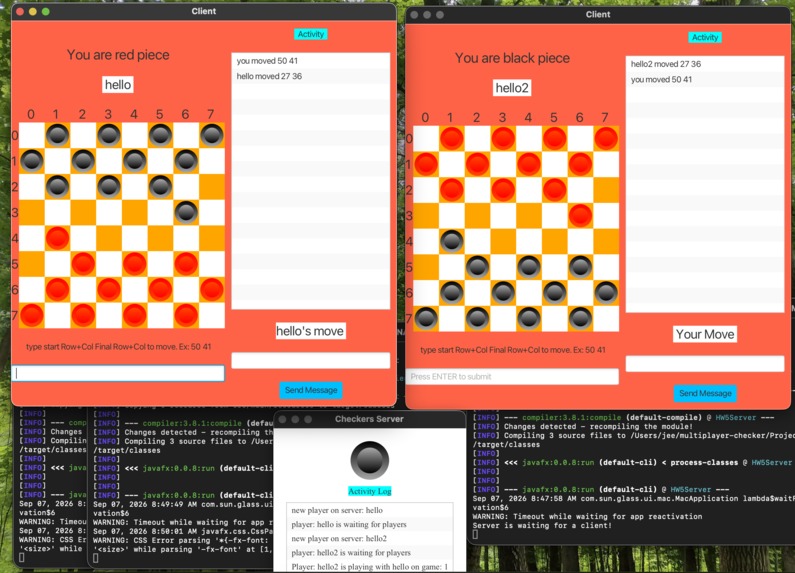Viewport: 795px width, 573px height.
Task: Click red piece row 0 column 1 on hello2's board
Action: coord(451,138)
